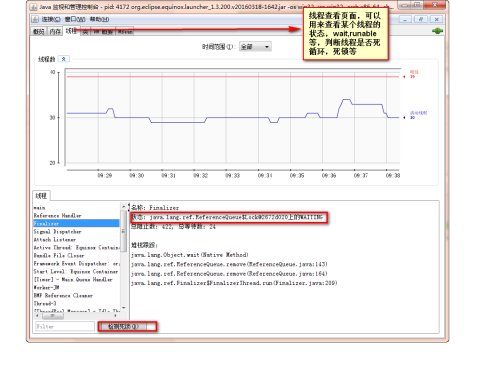Click the 状态 thread state WAITING line
The image size is (500, 373).
(227, 217)
